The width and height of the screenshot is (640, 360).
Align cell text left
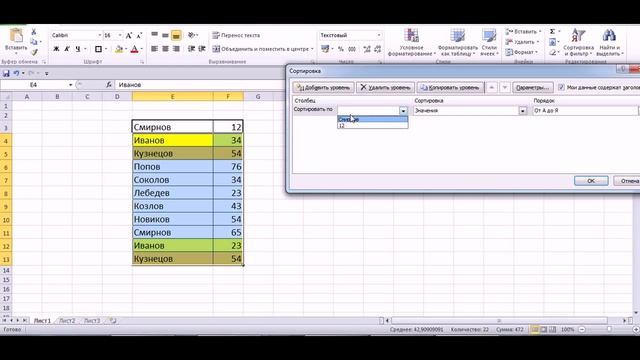coord(155,49)
